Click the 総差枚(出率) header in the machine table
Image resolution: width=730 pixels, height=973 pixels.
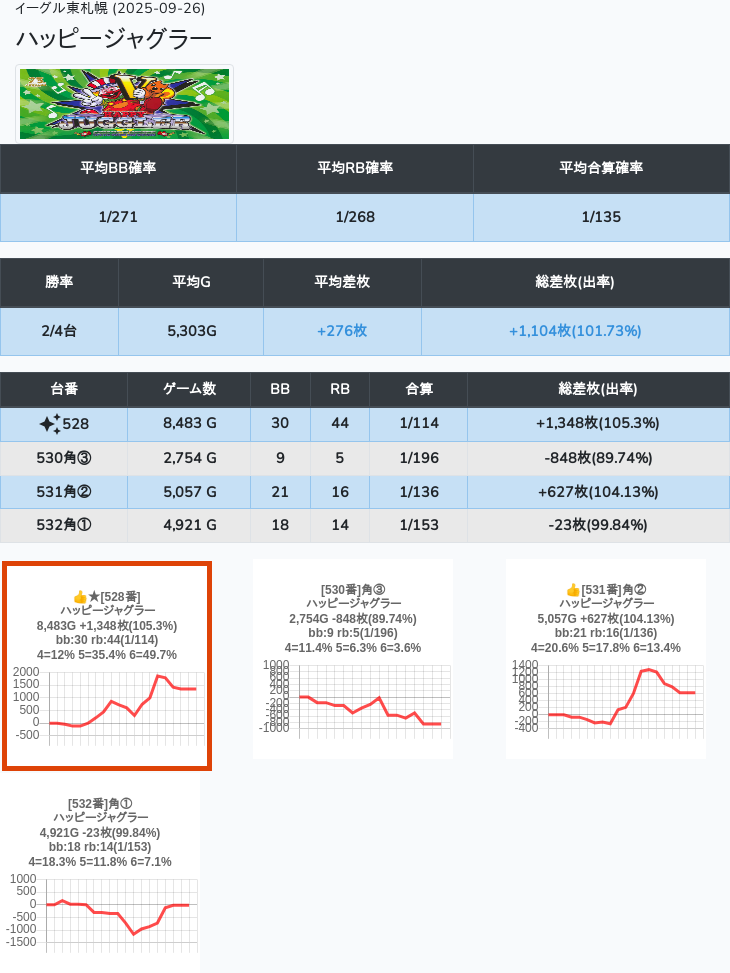(x=598, y=389)
